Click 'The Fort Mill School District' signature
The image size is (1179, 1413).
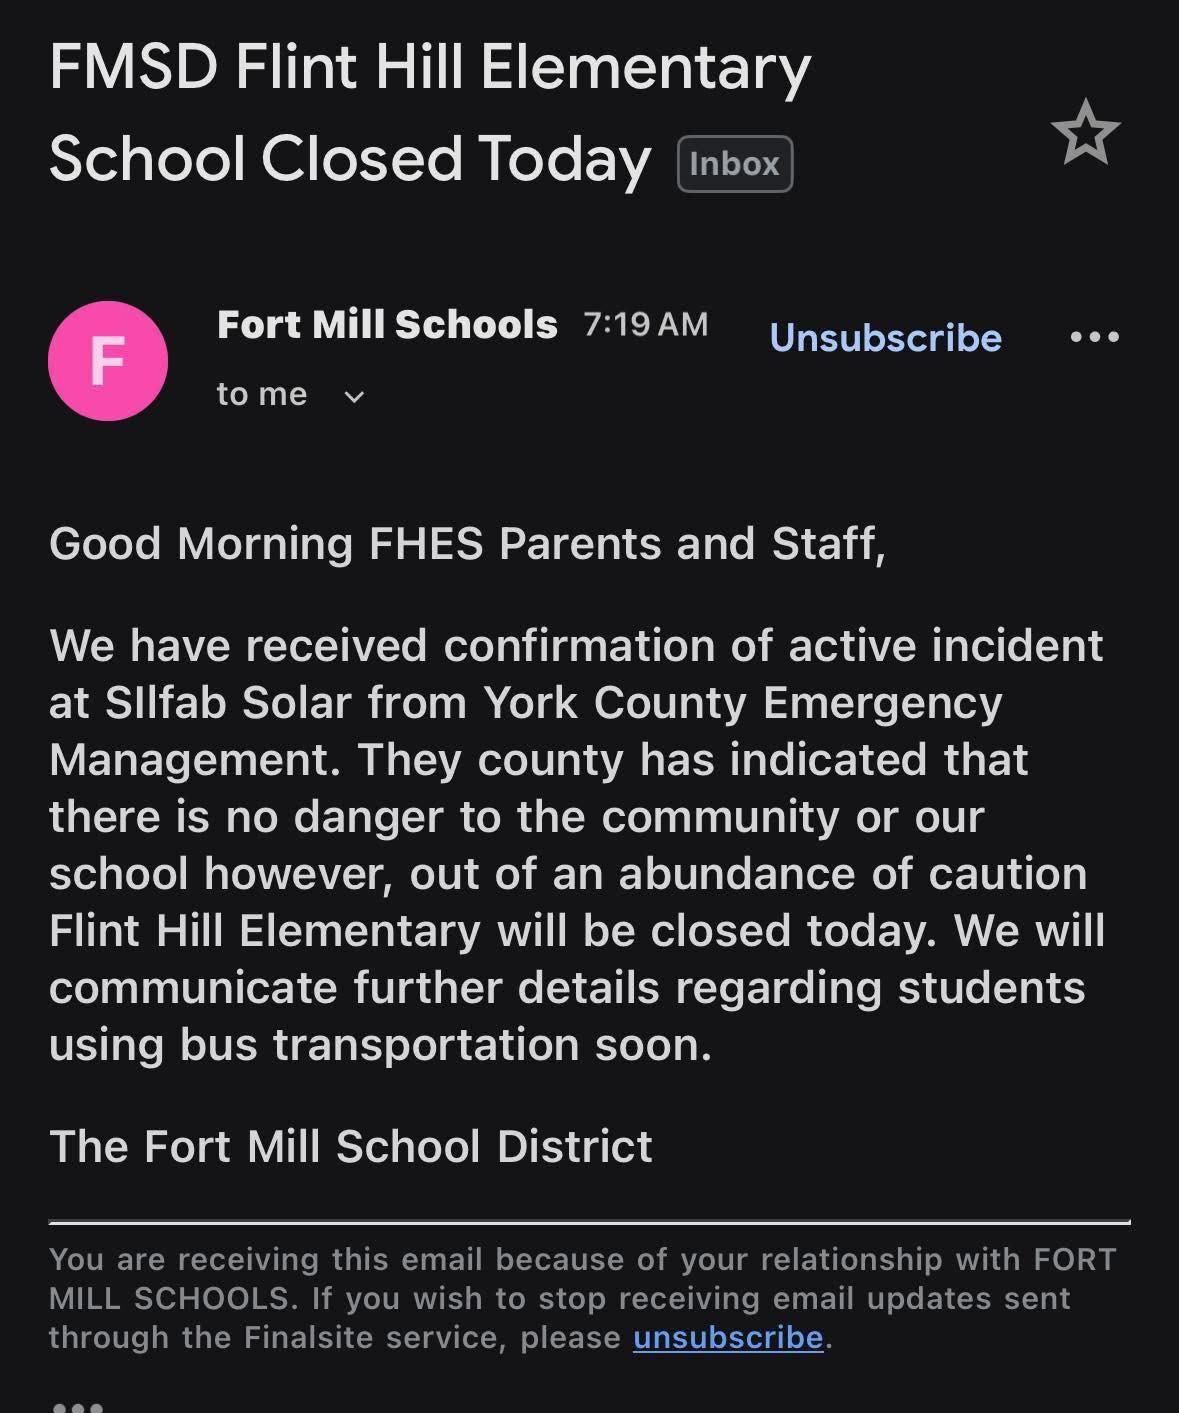point(351,1147)
